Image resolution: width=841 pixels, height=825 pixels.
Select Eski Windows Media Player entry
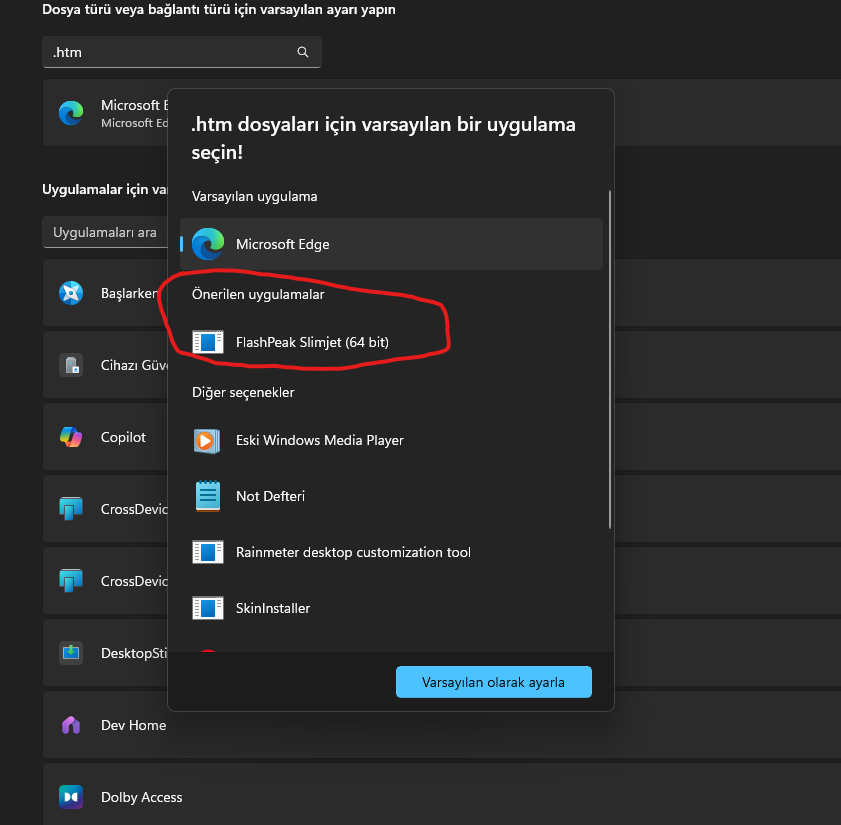tap(391, 440)
